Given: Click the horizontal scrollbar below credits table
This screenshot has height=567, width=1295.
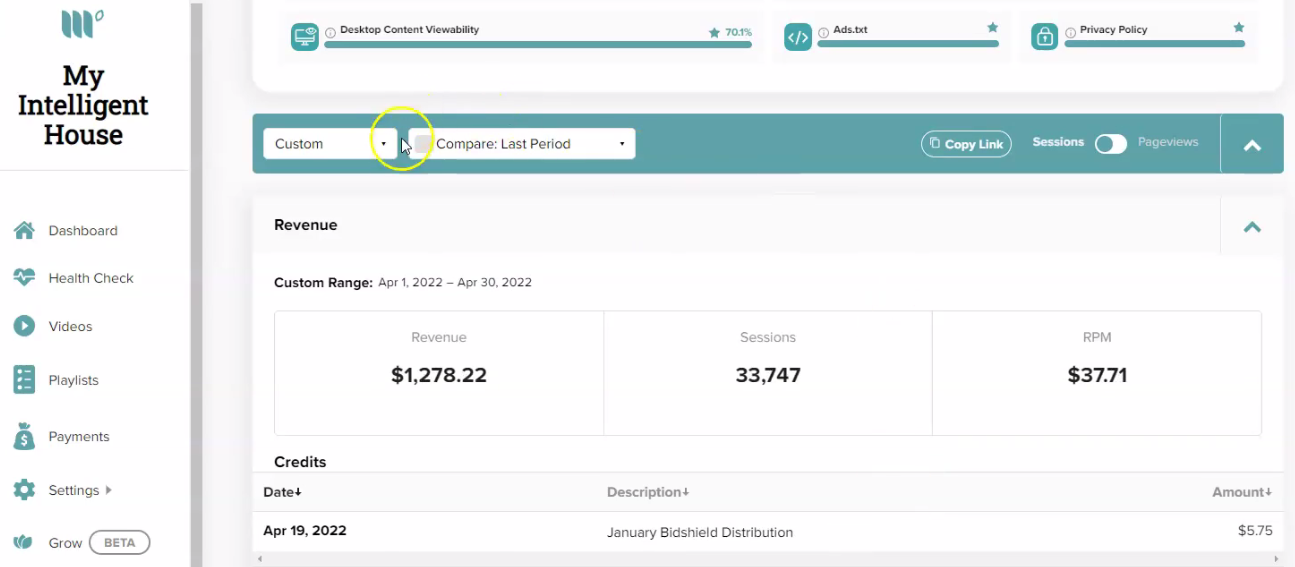Looking at the screenshot, I should [x=768, y=558].
